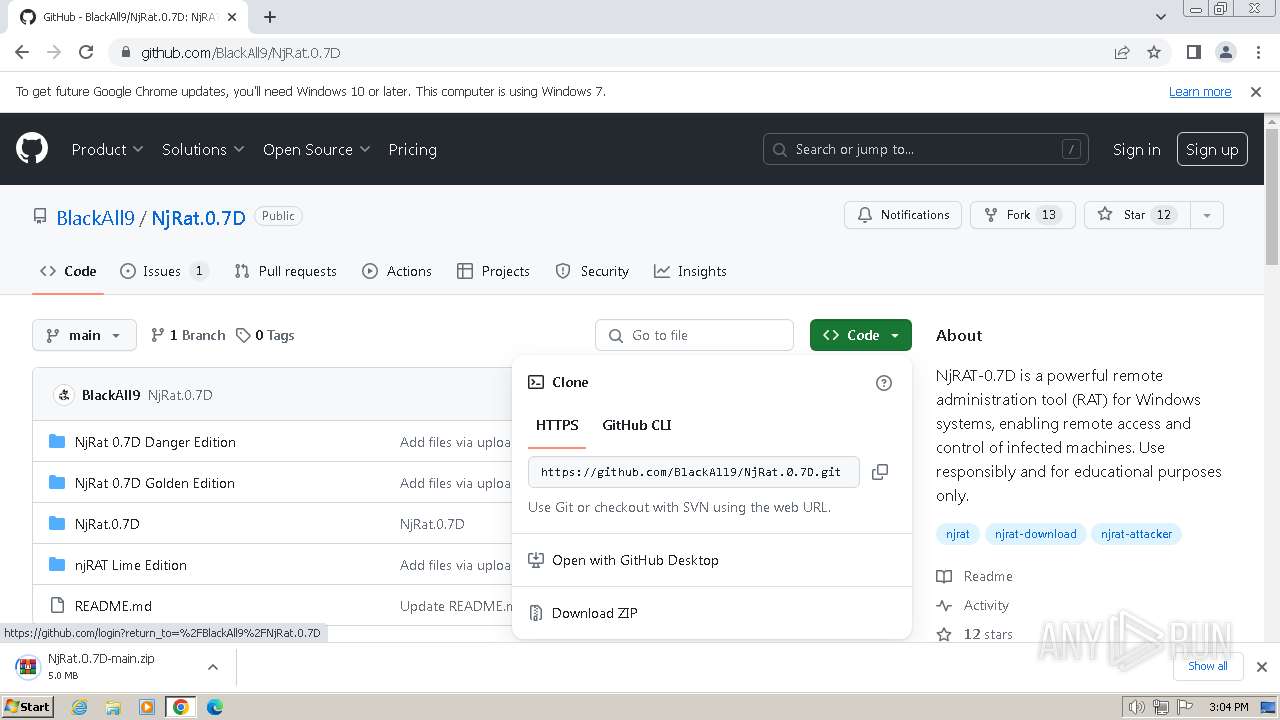
Task: Open the main branch selector
Action: pos(84,335)
